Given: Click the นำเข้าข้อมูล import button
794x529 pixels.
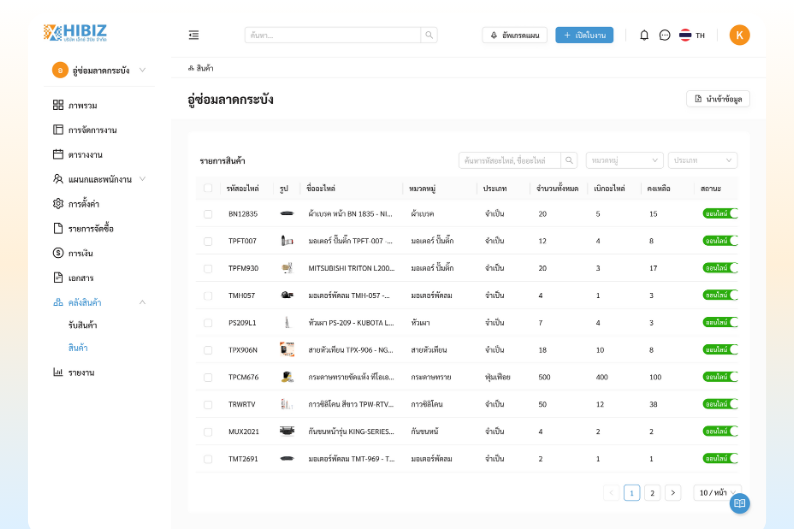Looking at the screenshot, I should [718, 99].
